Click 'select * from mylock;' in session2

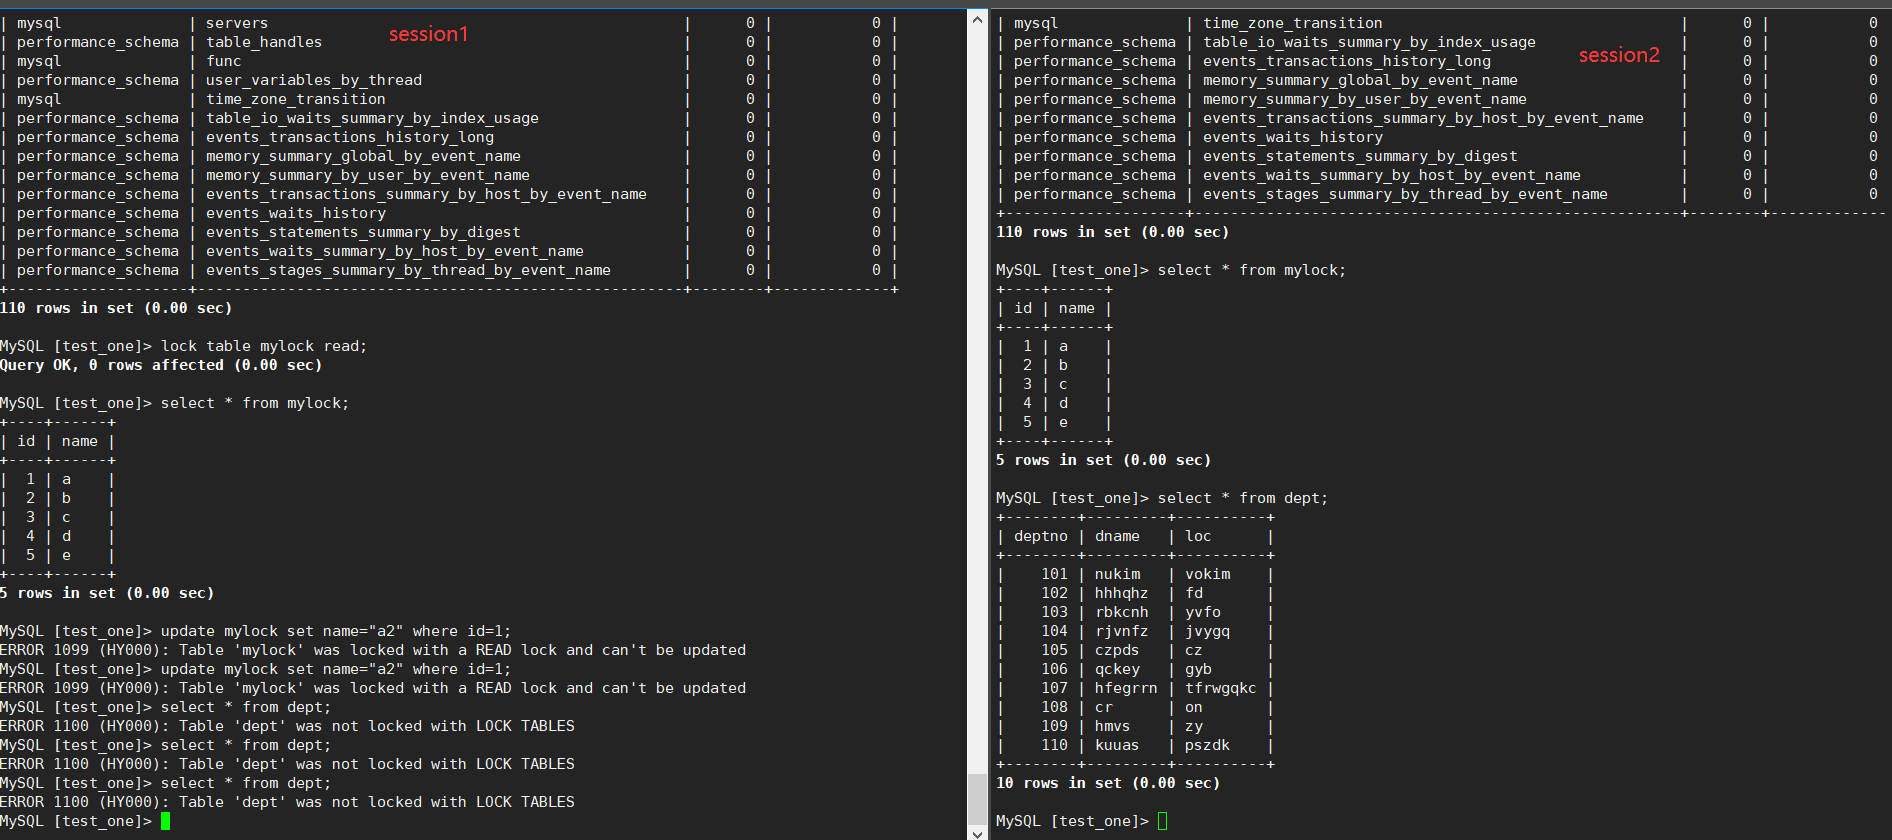pos(1252,270)
